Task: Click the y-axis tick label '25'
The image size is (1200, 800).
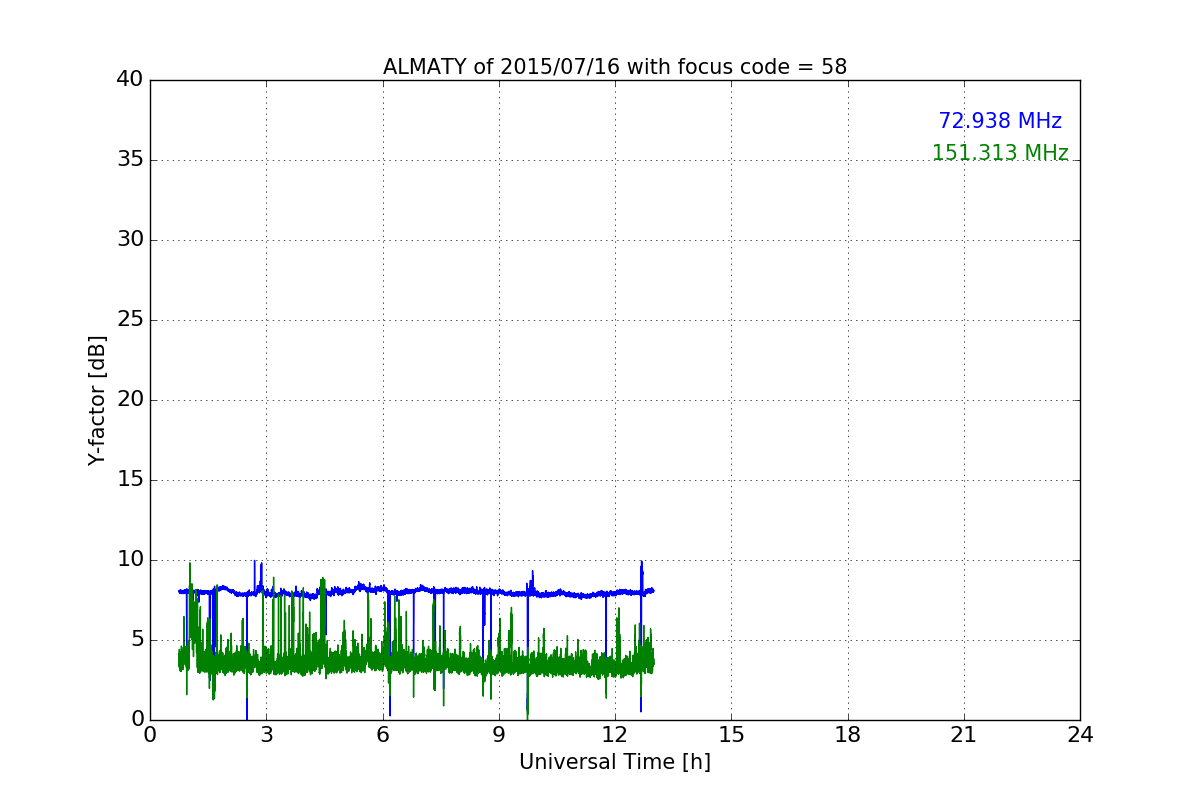Action: (130, 320)
